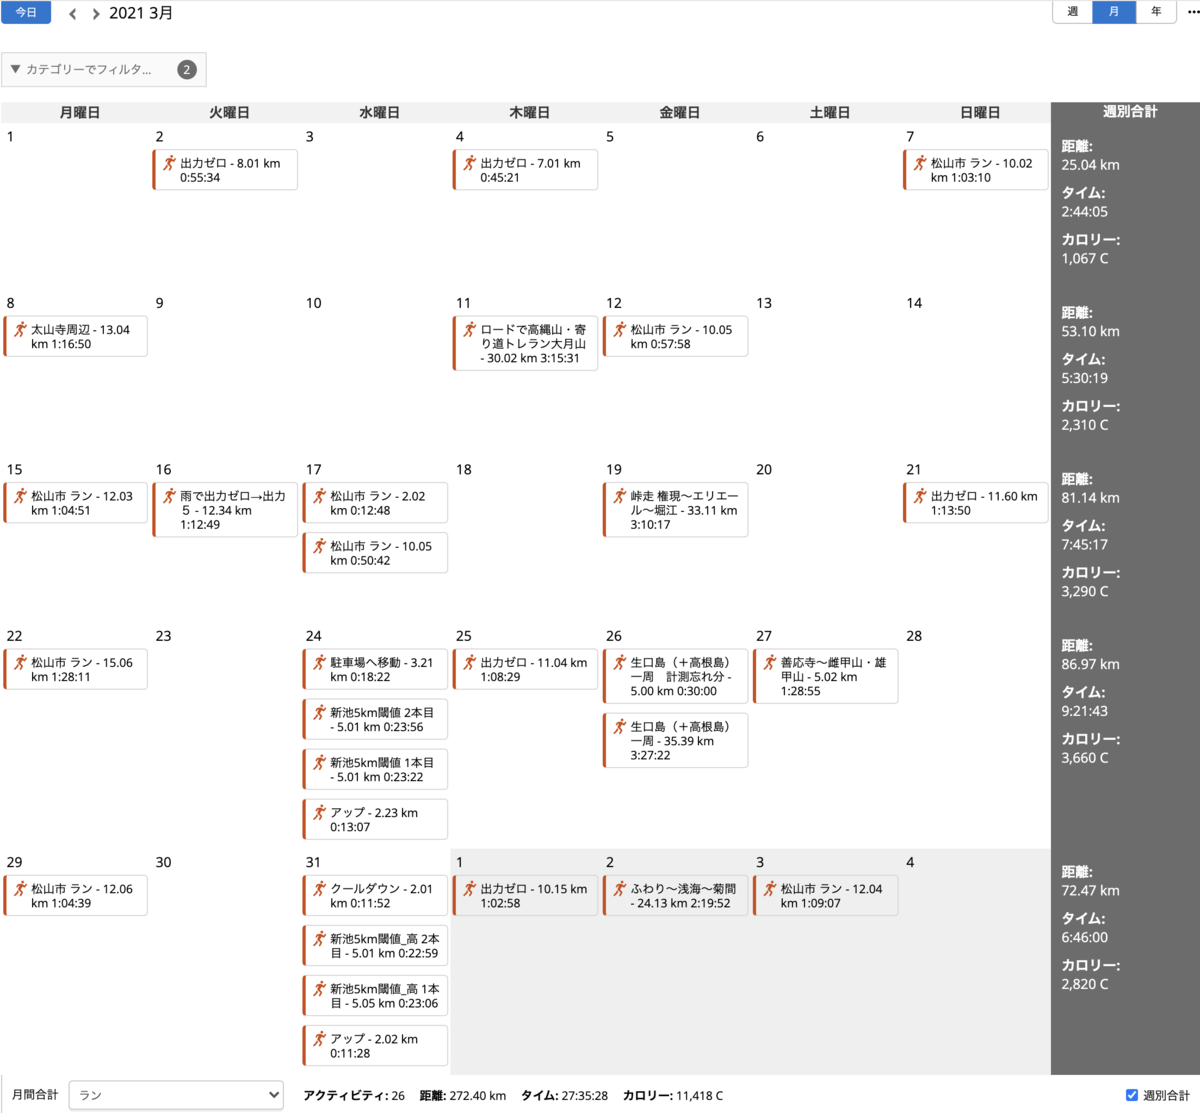Click run icon of 駐車場へ移動 3.21 km
The width and height of the screenshot is (1200, 1113).
point(319,662)
